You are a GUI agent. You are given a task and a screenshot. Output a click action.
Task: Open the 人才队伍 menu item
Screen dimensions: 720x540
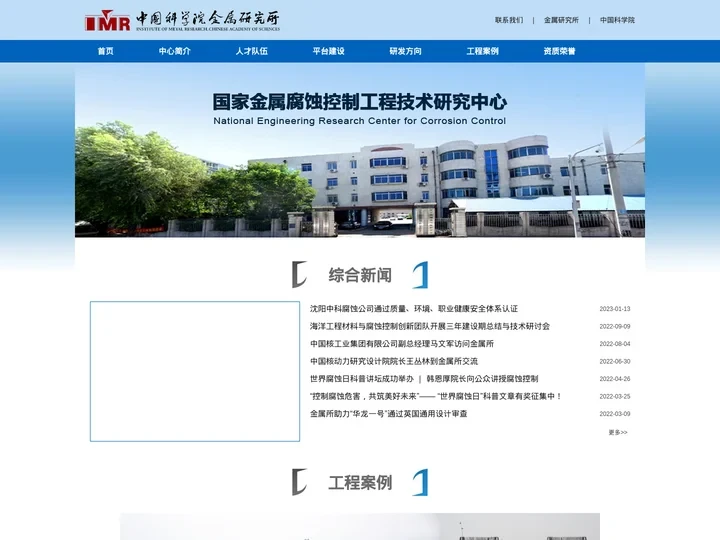coord(252,51)
